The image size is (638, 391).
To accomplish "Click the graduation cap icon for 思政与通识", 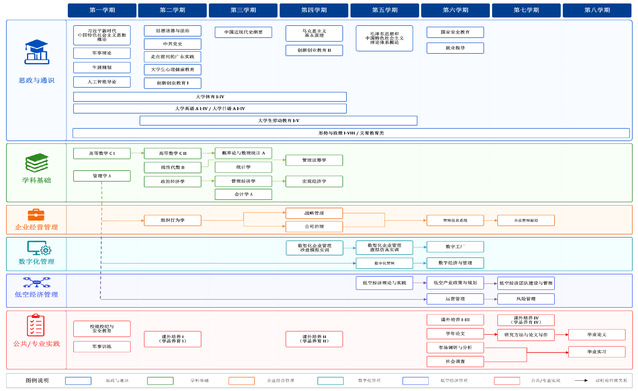I will coord(37,52).
